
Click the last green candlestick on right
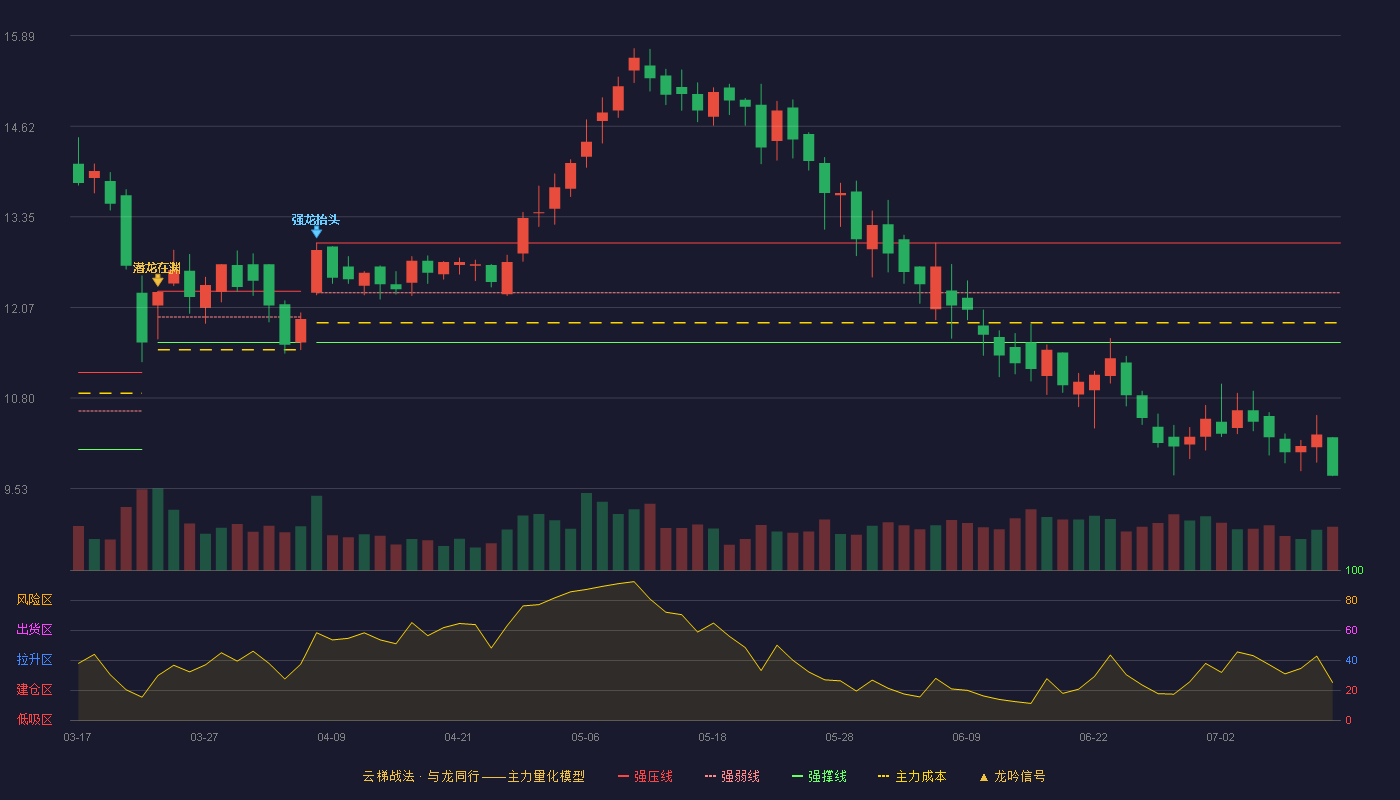tap(1332, 456)
